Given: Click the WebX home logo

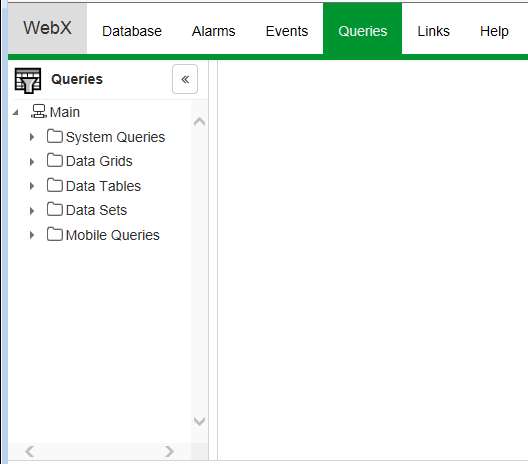Looking at the screenshot, I should click(x=47, y=28).
